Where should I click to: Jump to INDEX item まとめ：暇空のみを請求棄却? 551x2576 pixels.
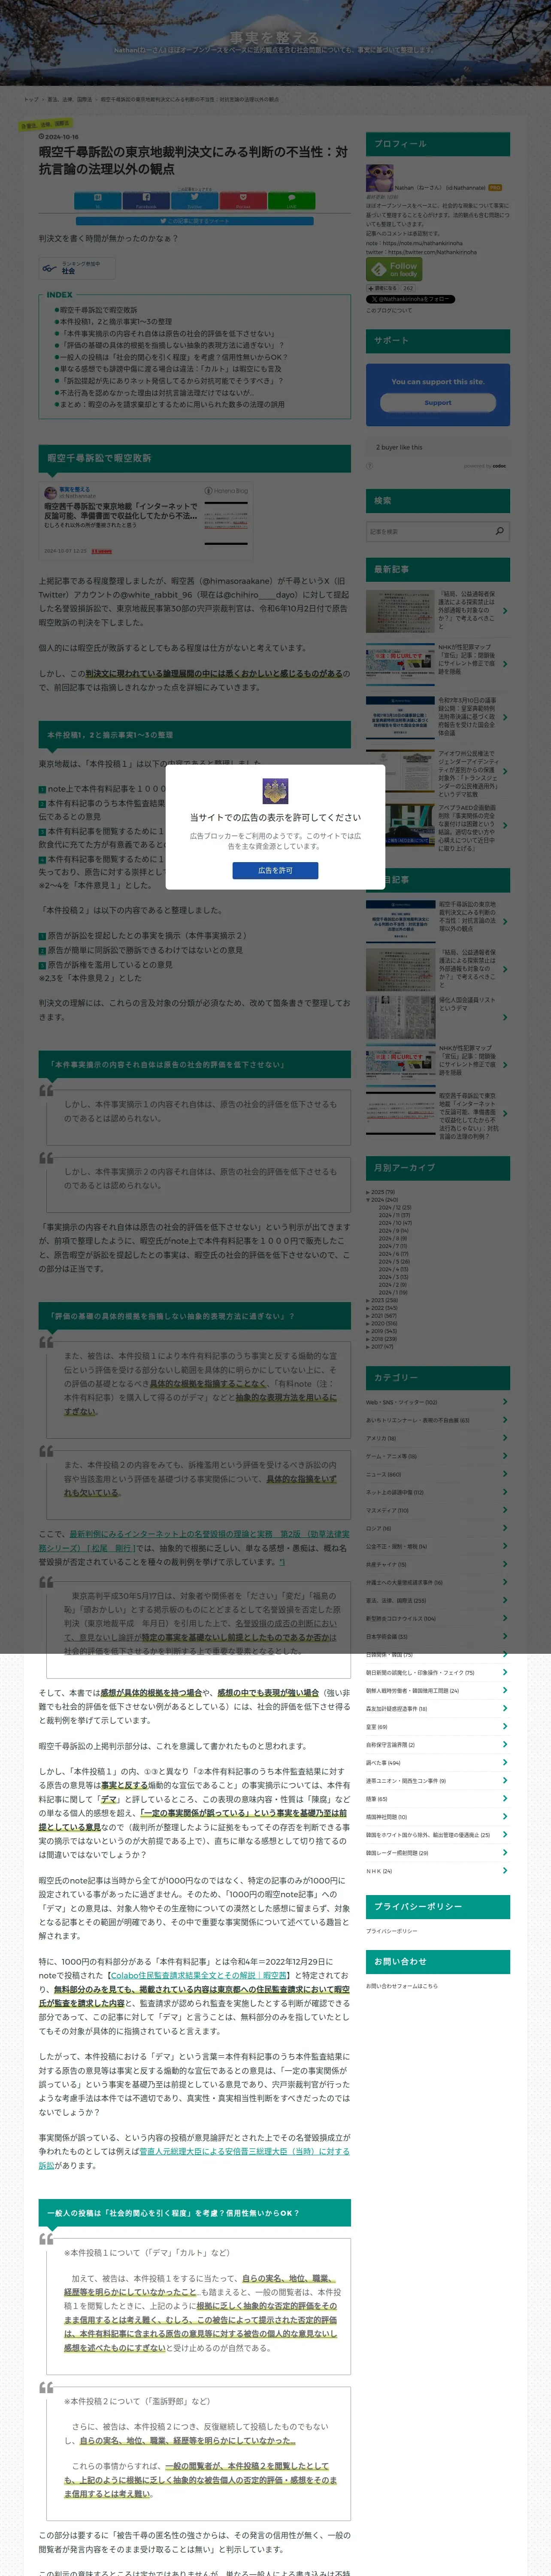point(172,404)
